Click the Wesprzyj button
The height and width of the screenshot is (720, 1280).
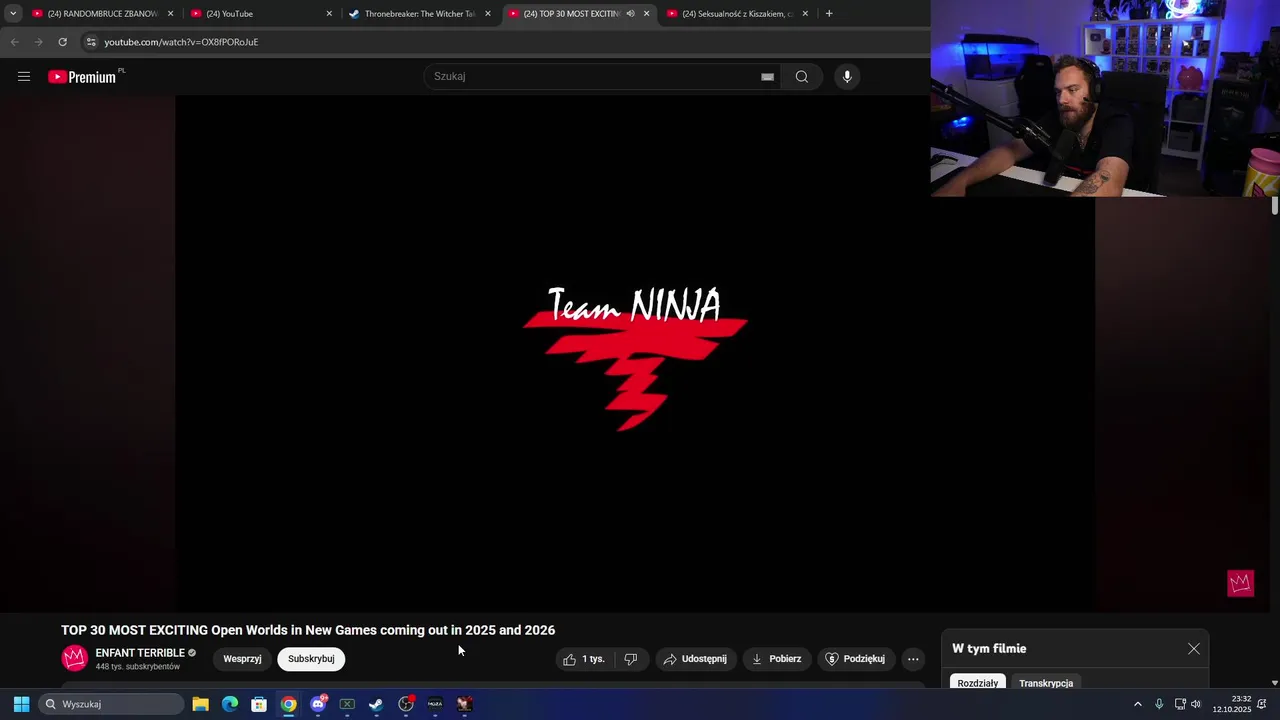242,659
